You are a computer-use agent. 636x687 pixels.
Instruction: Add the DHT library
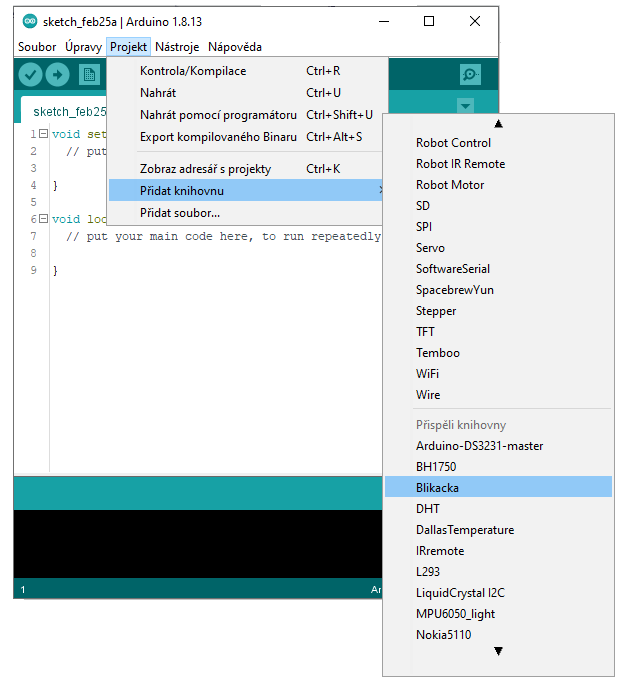click(x=498, y=509)
